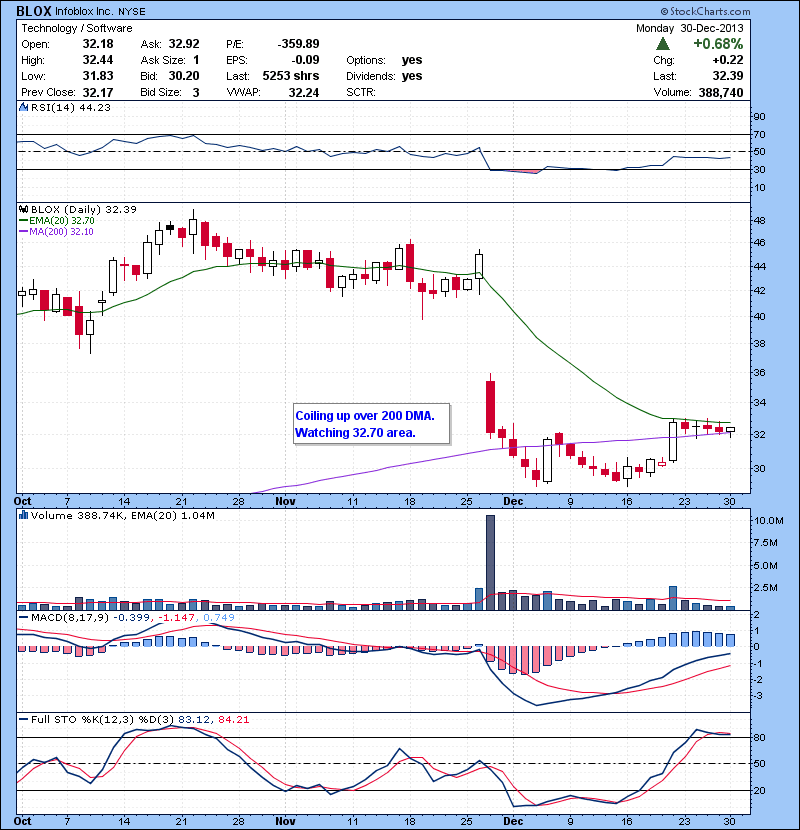Click the date Monday 30-Dec-2013
This screenshot has height=830, width=800.
click(689, 29)
